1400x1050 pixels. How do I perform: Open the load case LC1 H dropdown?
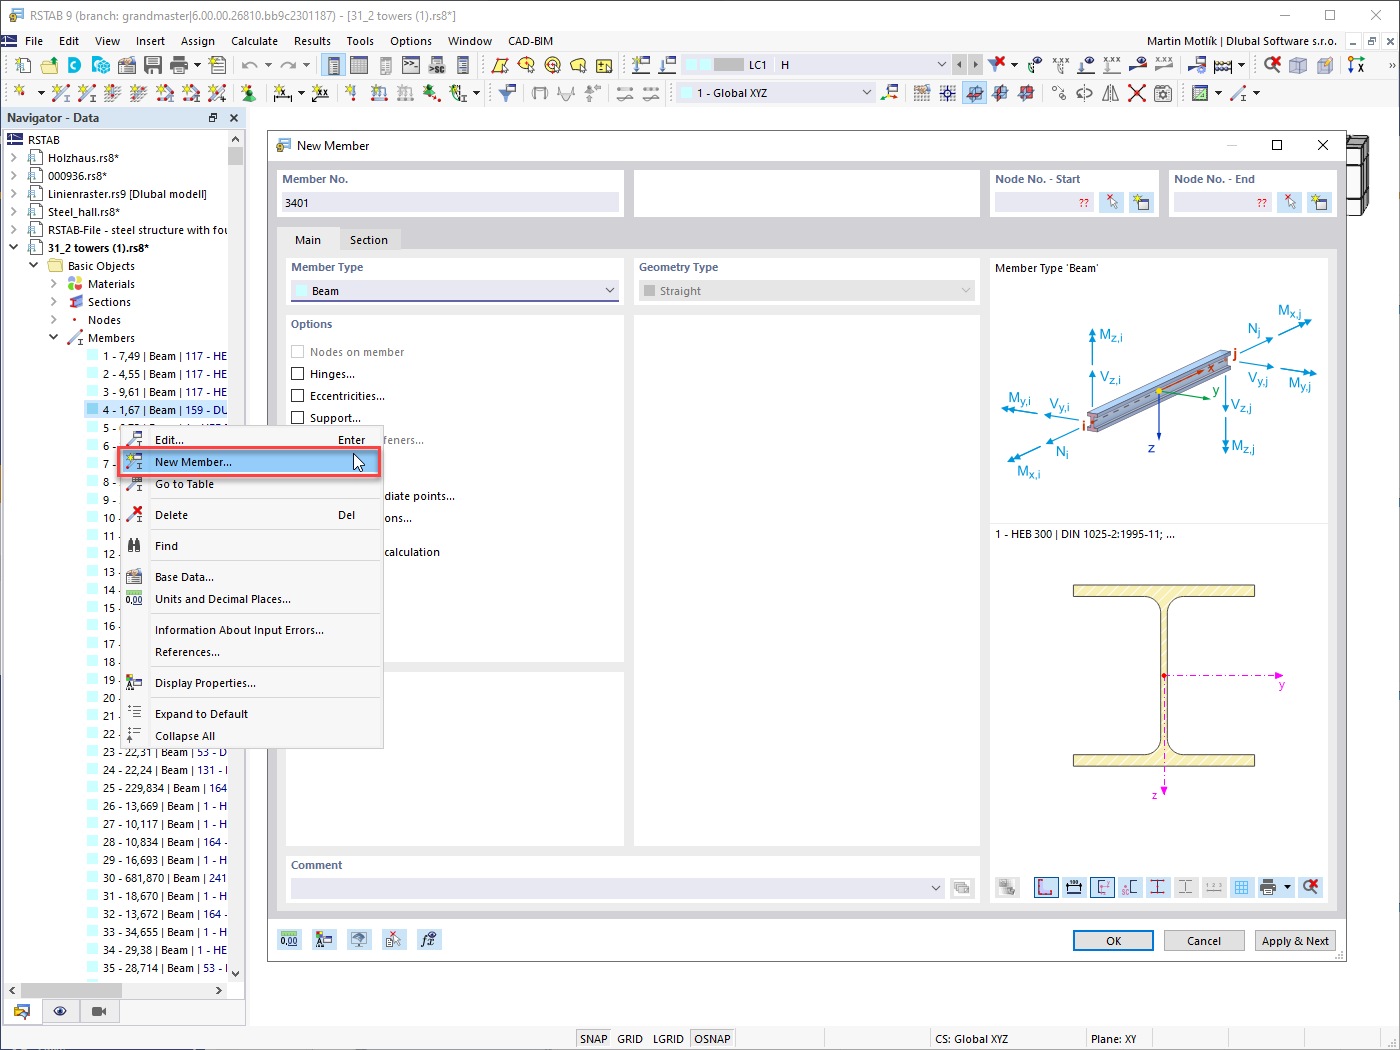click(x=815, y=65)
